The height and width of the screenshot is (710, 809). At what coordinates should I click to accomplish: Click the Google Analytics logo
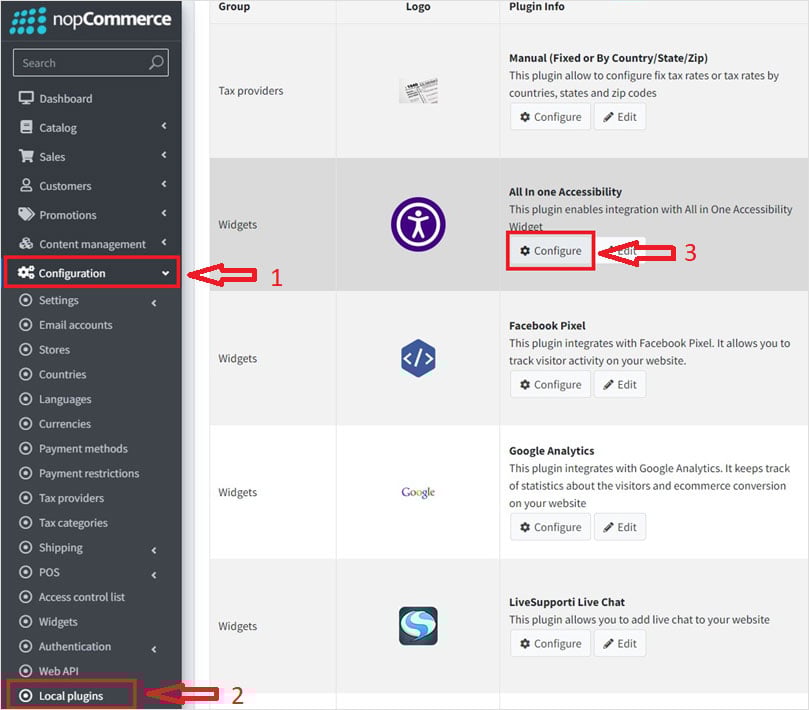click(x=418, y=492)
